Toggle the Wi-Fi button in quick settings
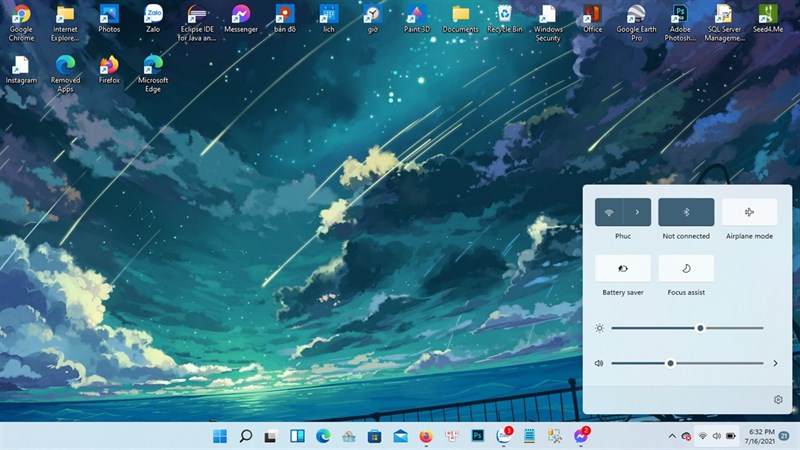The width and height of the screenshot is (800, 450). pos(609,212)
